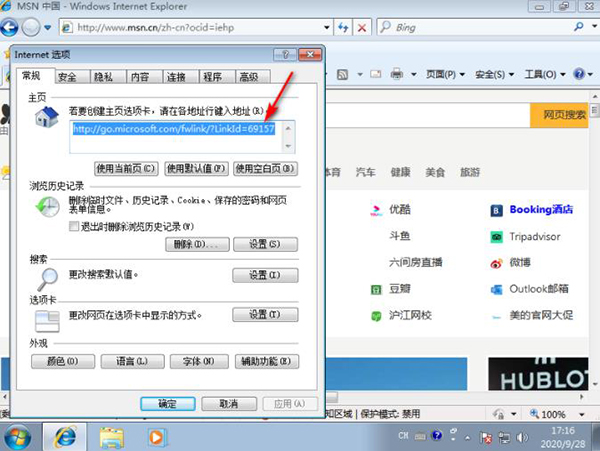Open the 工具(O) menu
The width and height of the screenshot is (600, 451).
(x=544, y=74)
